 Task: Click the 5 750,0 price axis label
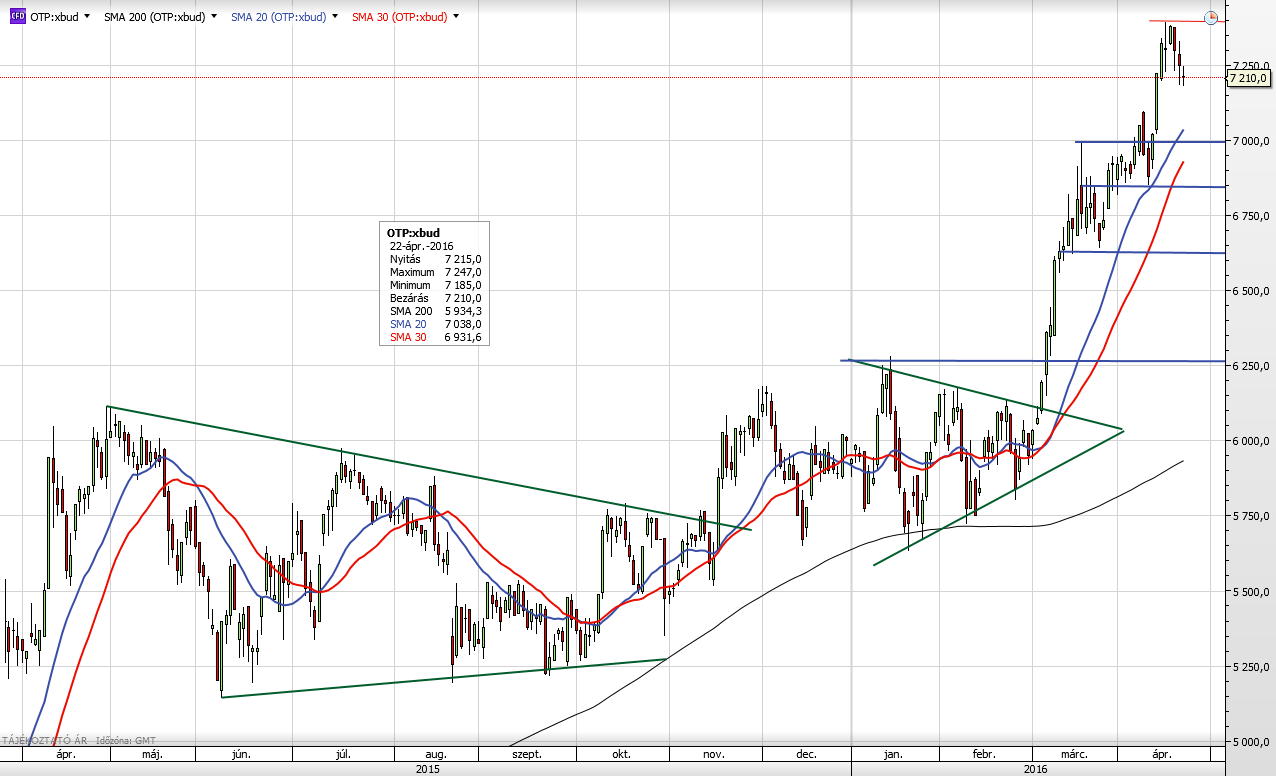tap(1250, 516)
